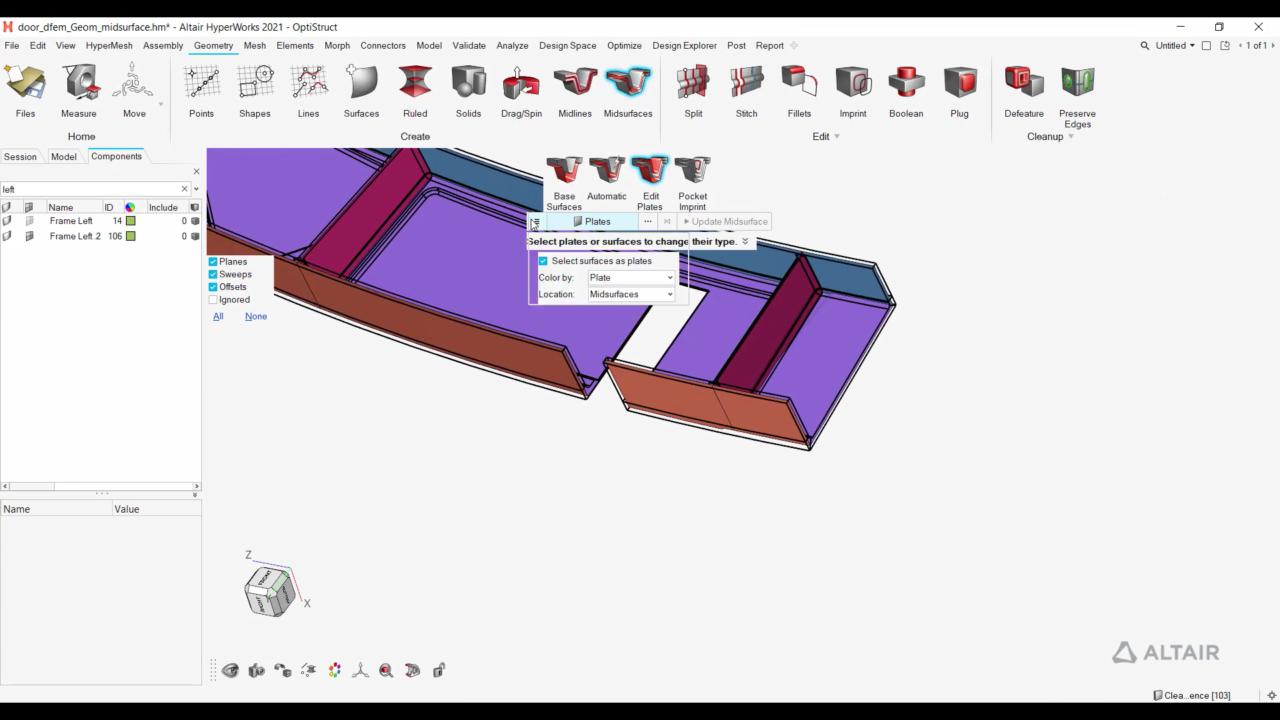Screen dimensions: 1280x720
Task: Open the color mode wheel icon
Action: (335, 670)
